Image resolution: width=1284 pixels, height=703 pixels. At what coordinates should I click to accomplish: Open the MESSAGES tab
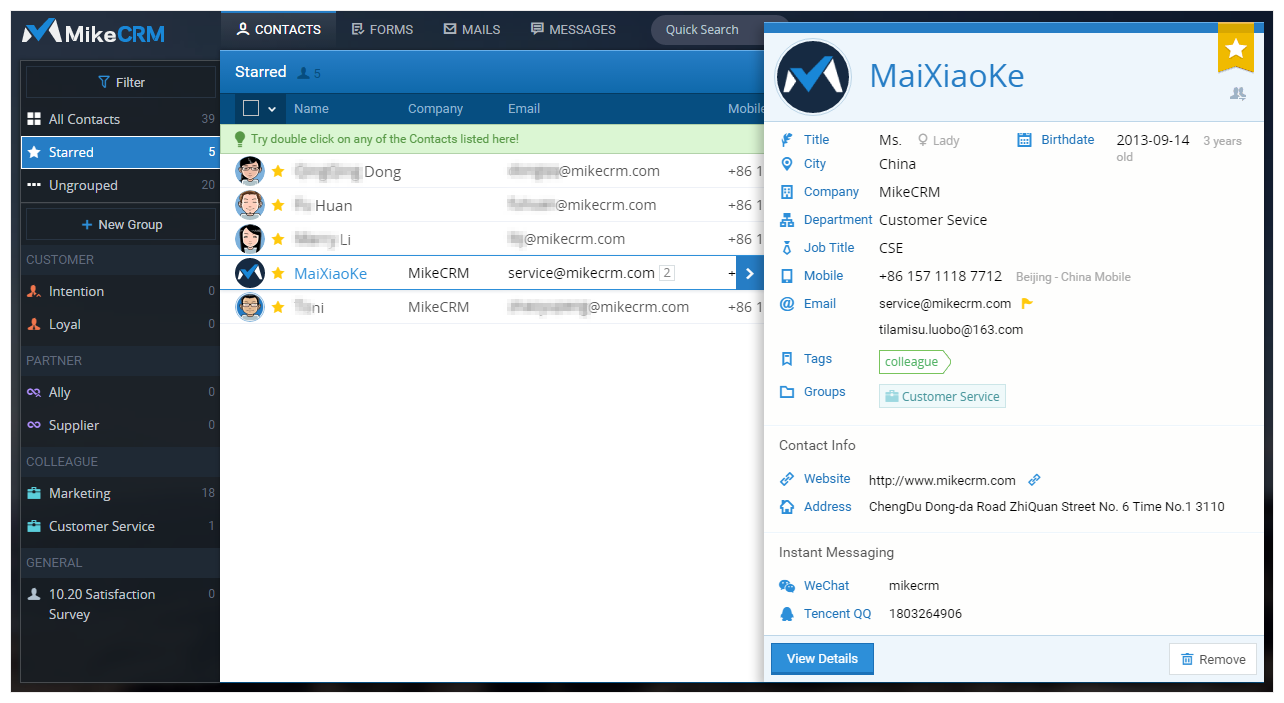[x=573, y=30]
